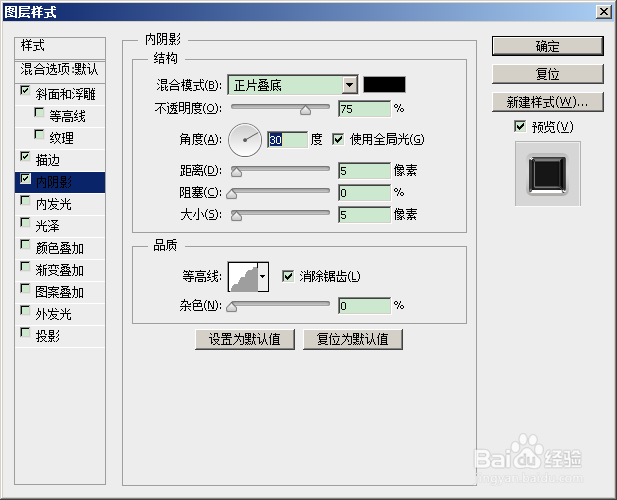Click the 大小 value field

[x=364, y=215]
